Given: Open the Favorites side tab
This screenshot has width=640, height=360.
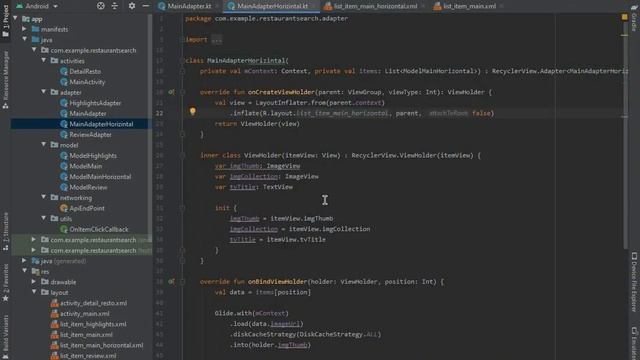Looking at the screenshot, I should click(5, 282).
